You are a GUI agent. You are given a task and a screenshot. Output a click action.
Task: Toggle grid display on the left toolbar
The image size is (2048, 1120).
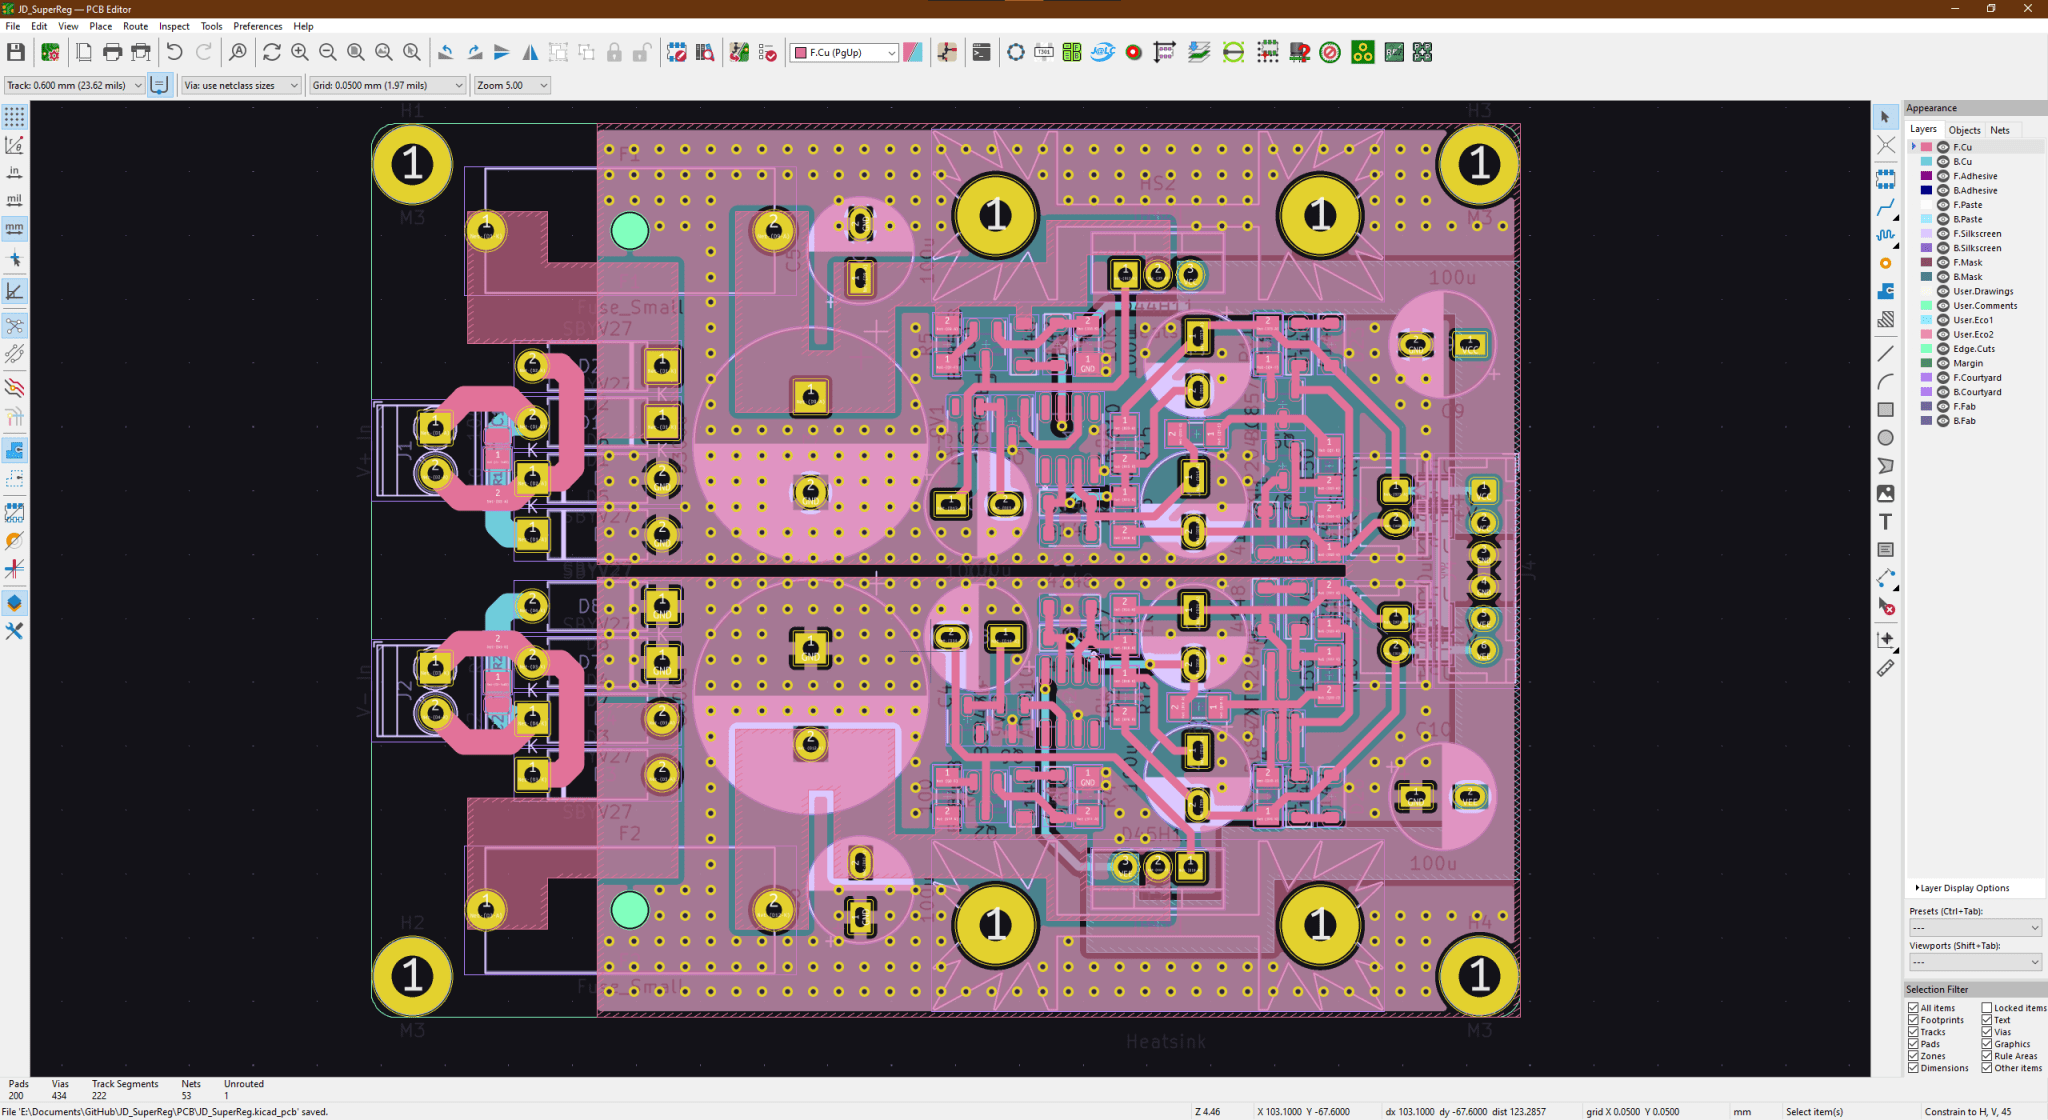[14, 116]
